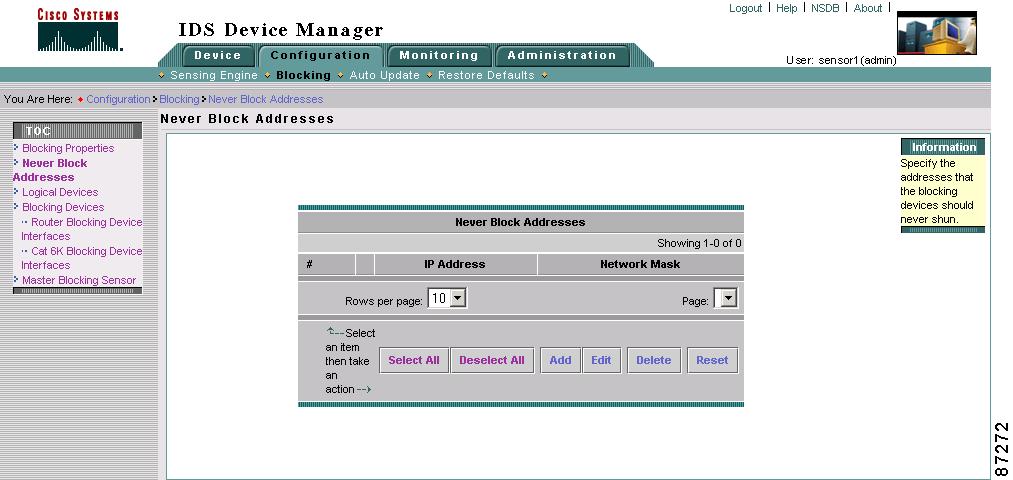Open the Help link

coord(786,8)
